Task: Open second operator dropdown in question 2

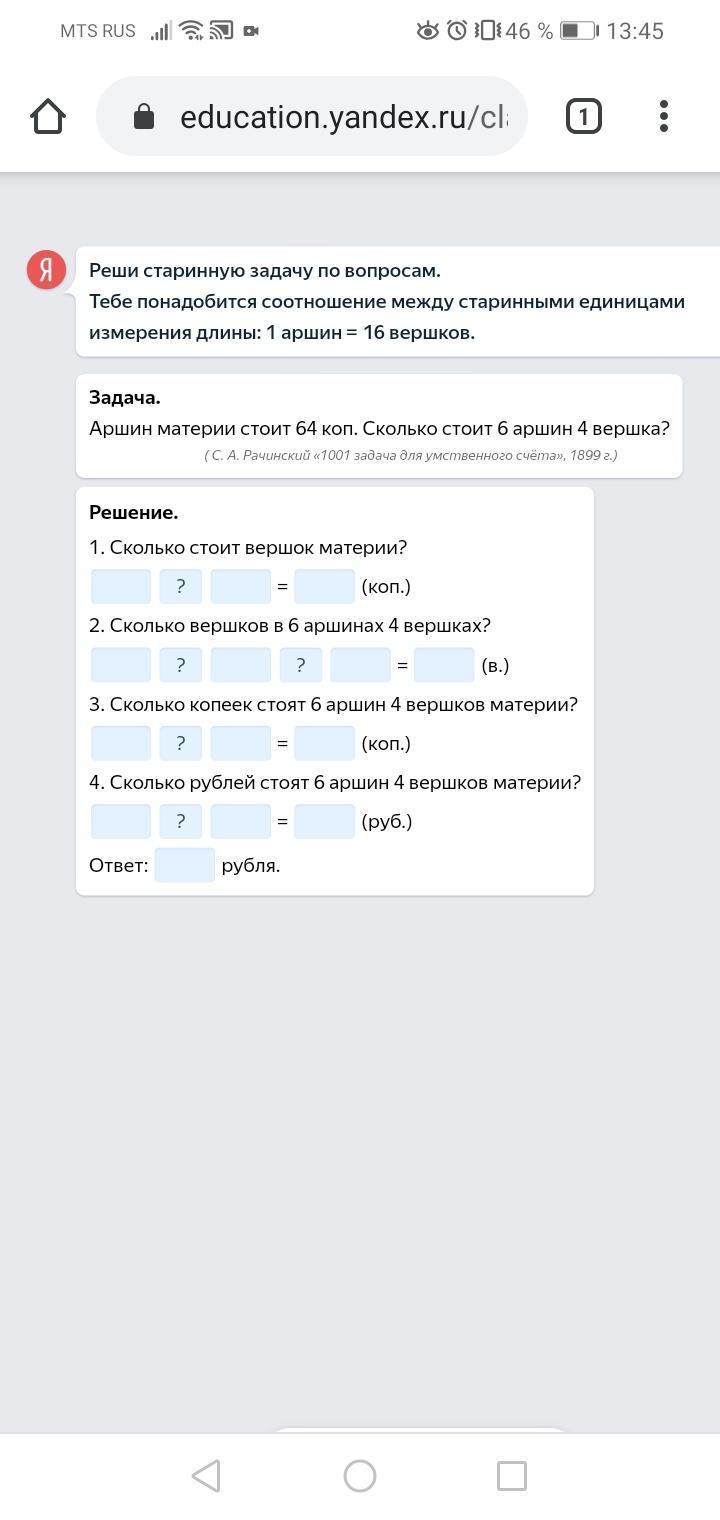Action: (x=300, y=665)
